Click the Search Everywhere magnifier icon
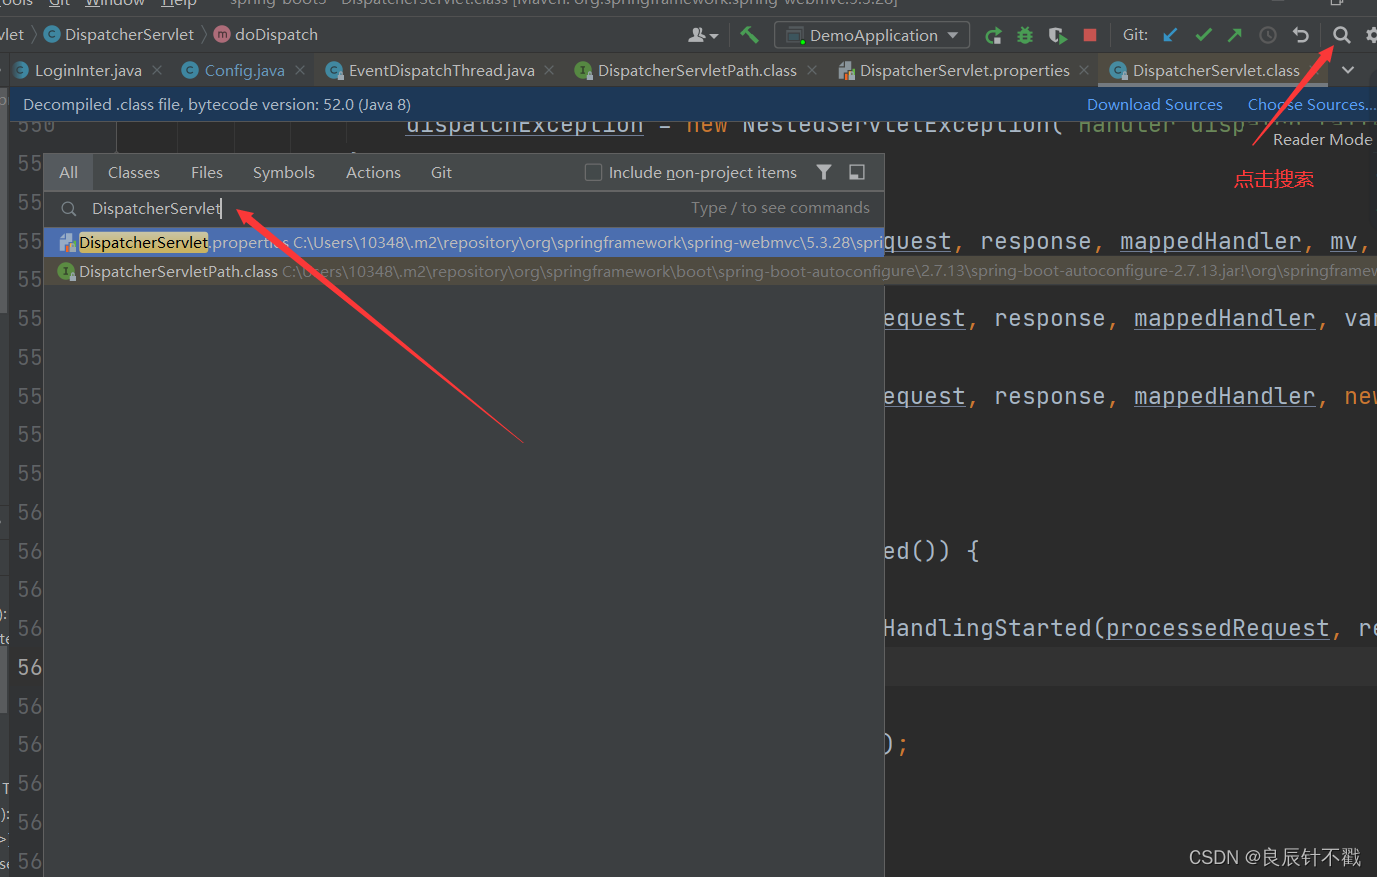Screen dimensions: 1377x877 pos(1342,35)
